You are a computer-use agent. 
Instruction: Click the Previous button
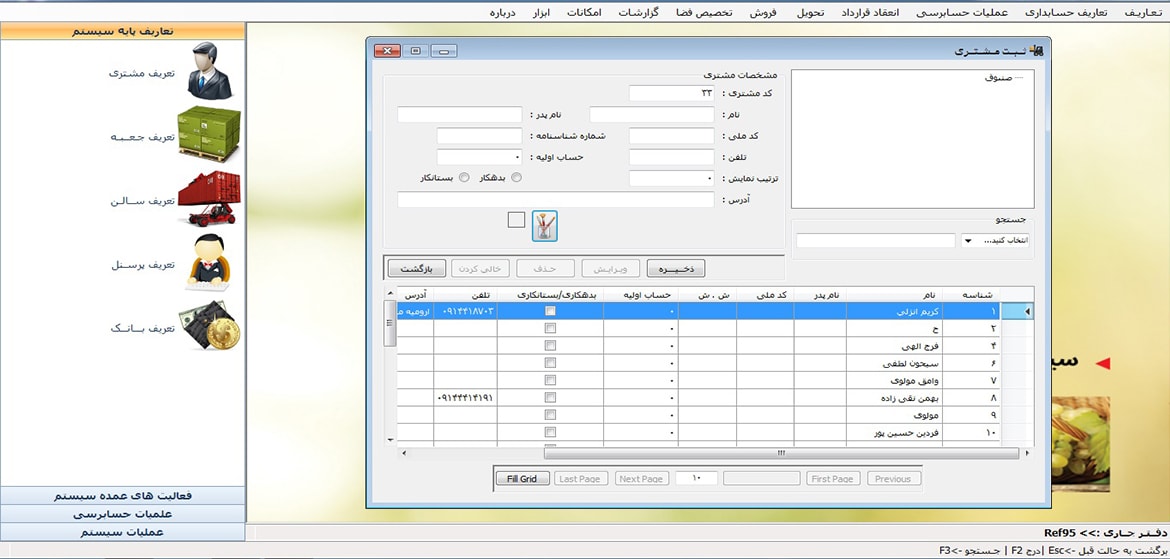[894, 478]
